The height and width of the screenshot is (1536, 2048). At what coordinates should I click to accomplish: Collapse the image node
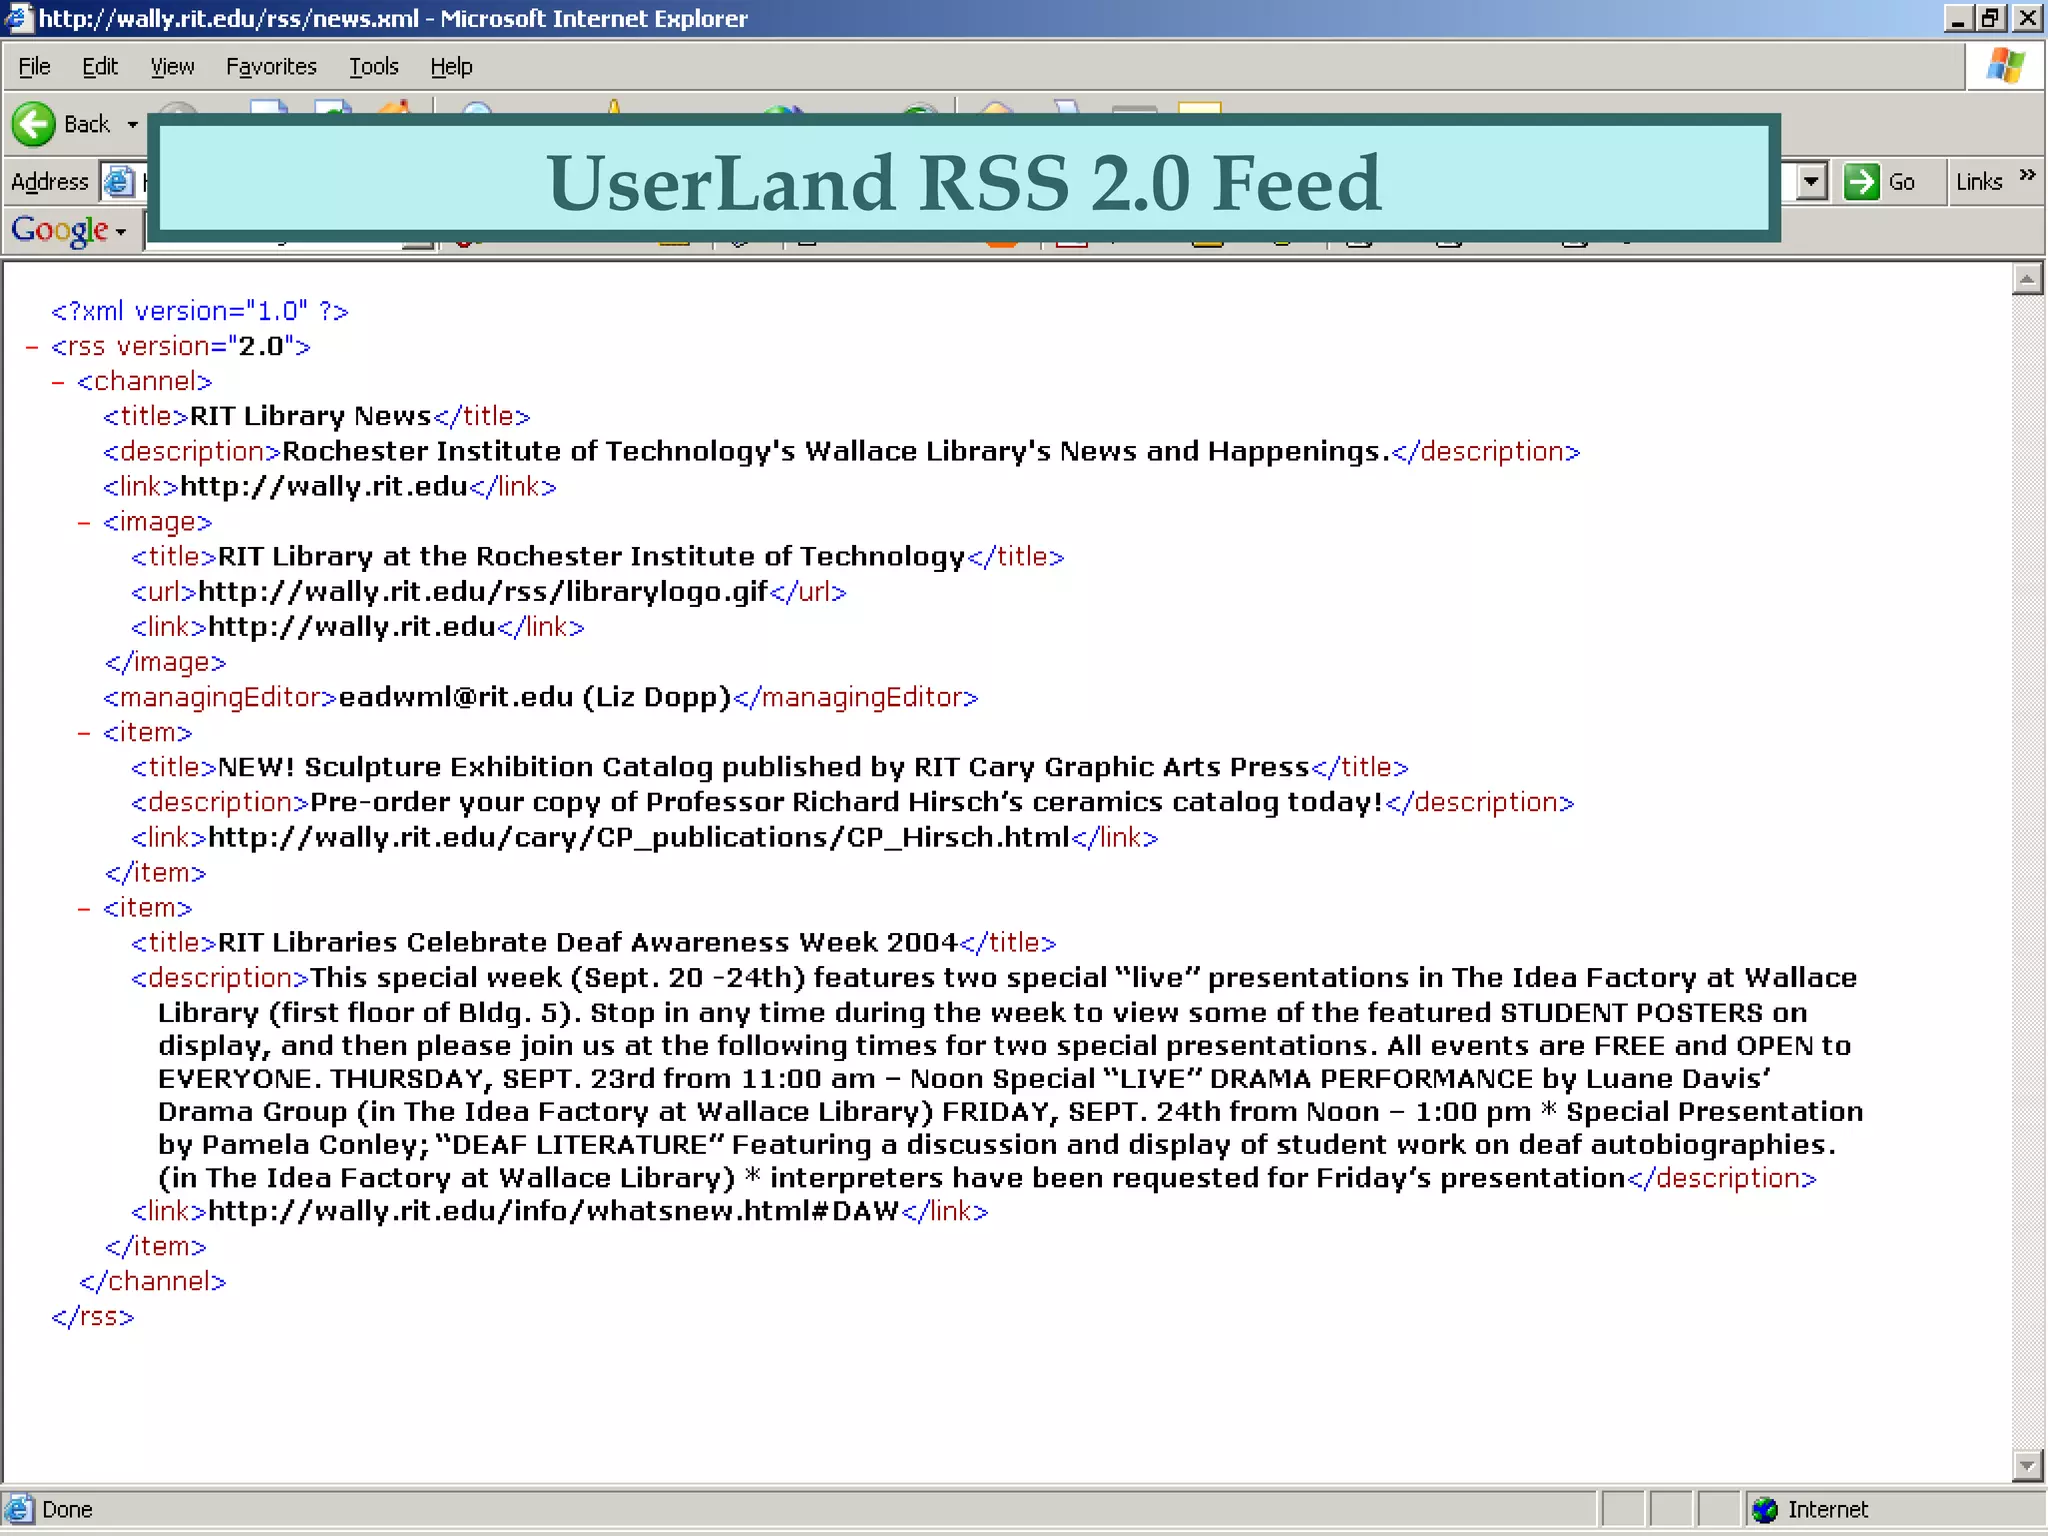(84, 522)
